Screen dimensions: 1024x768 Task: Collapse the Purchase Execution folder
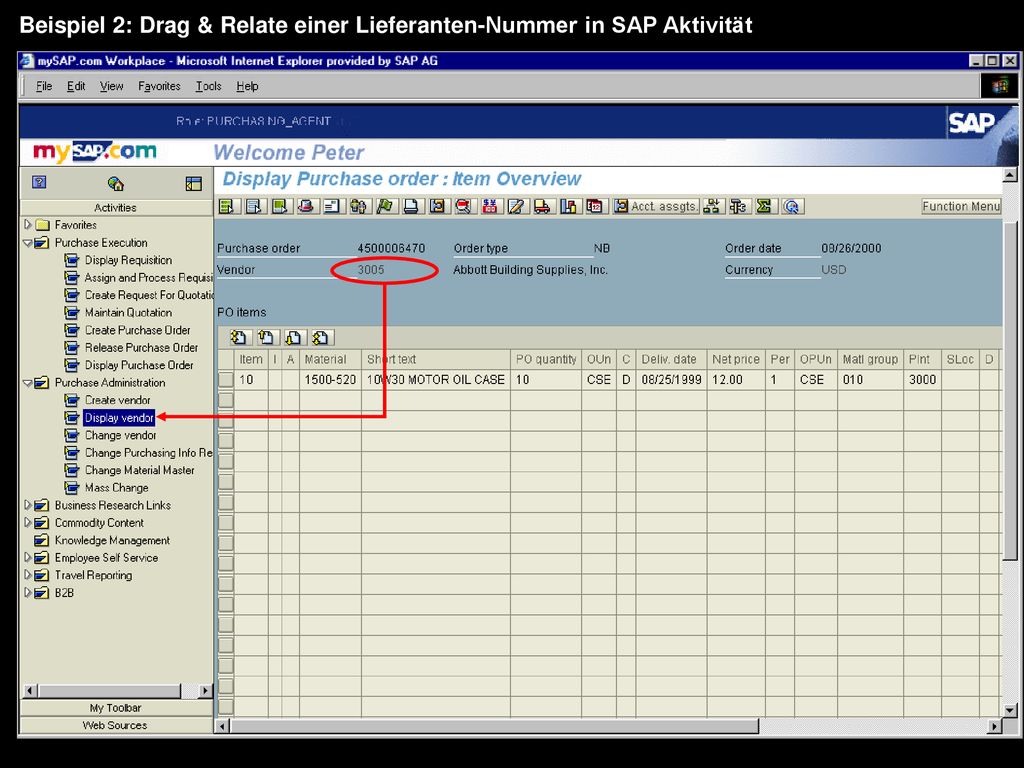coord(27,242)
